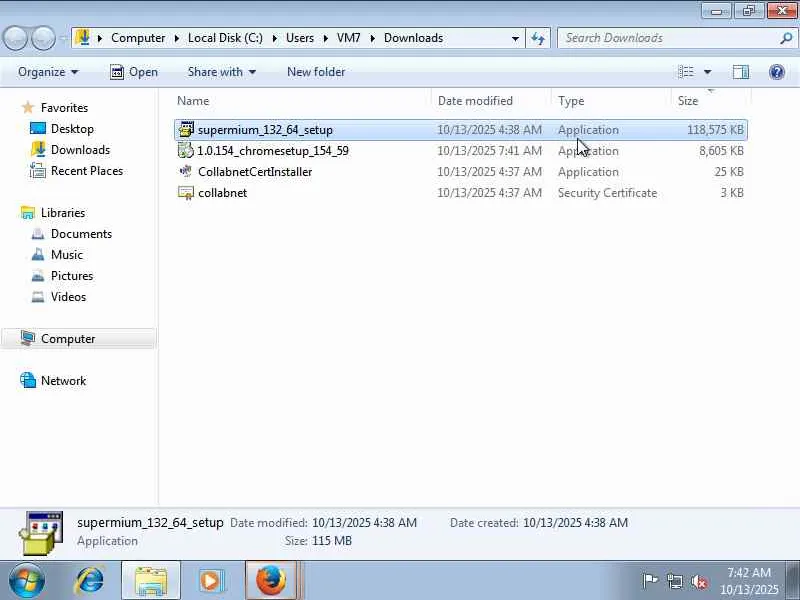The image size is (800, 600).
Task: Click the network tray icon
Action: coord(674,581)
